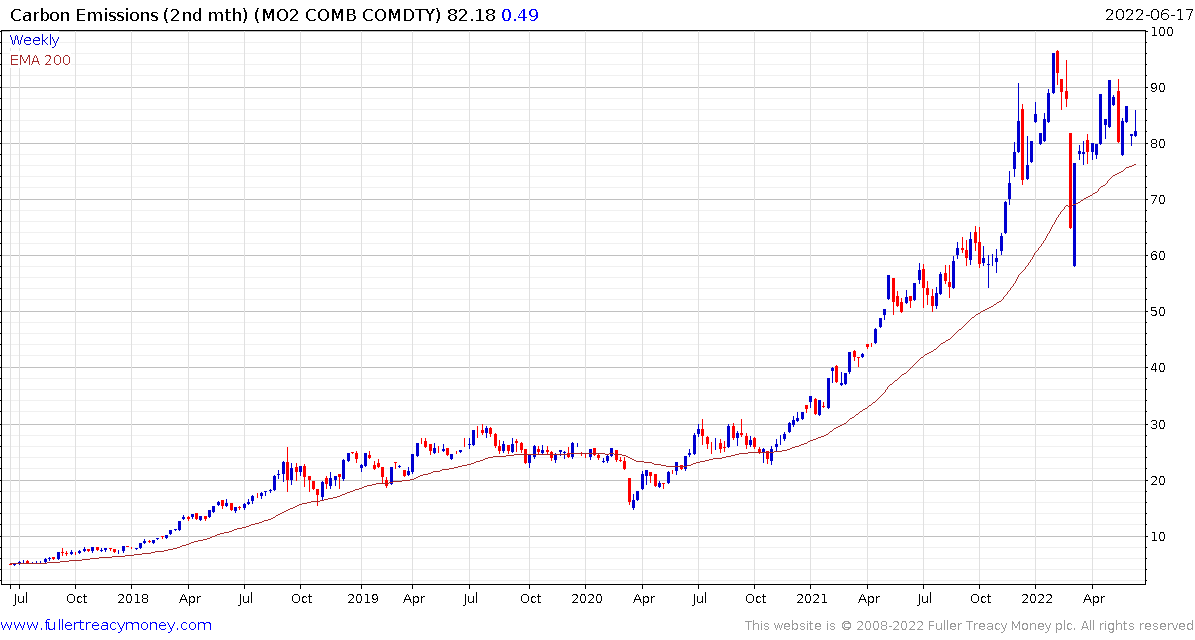Screen dimensions: 1195x640
Task: Click the y-axis label 70
Action: (1160, 200)
